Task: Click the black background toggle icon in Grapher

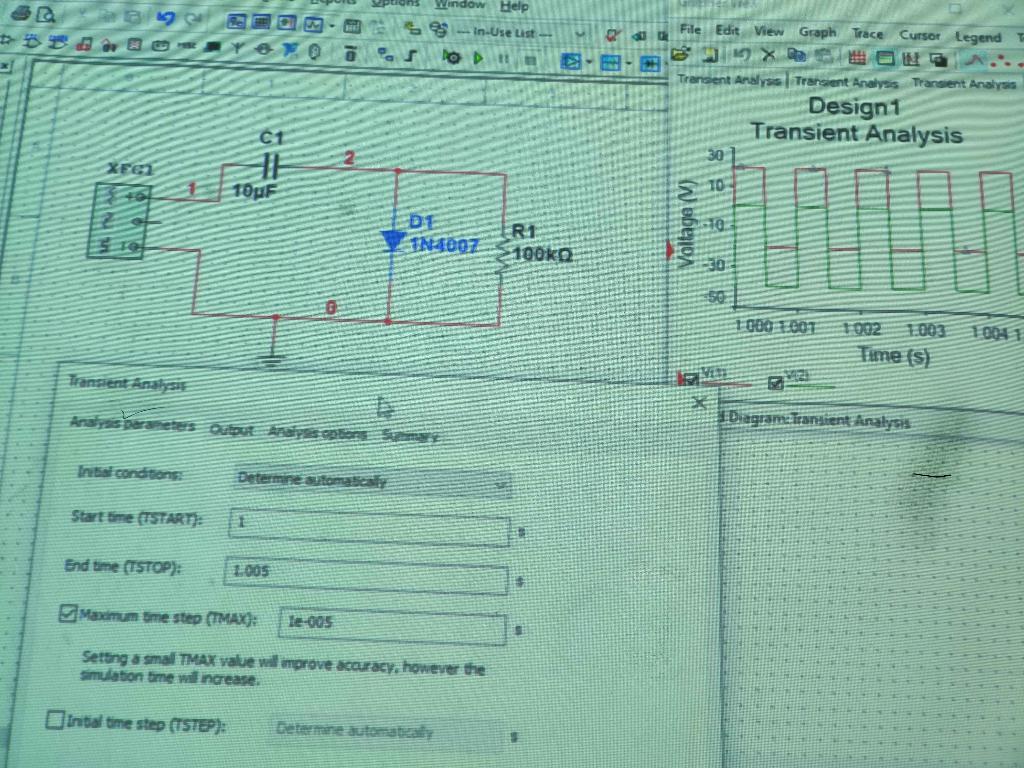Action: tap(938, 60)
